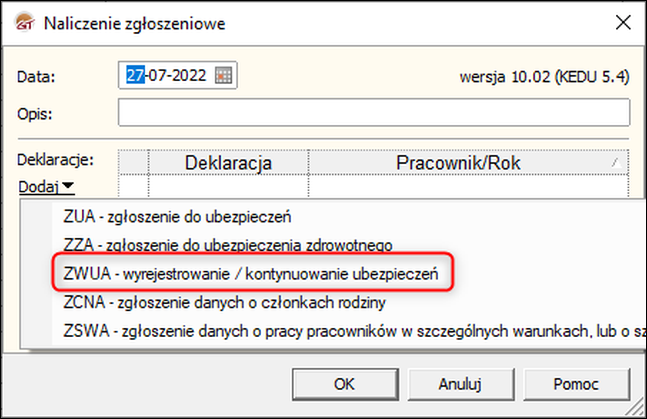This screenshot has height=419, width=647.
Task: Click the Anuluj button
Action: [461, 384]
